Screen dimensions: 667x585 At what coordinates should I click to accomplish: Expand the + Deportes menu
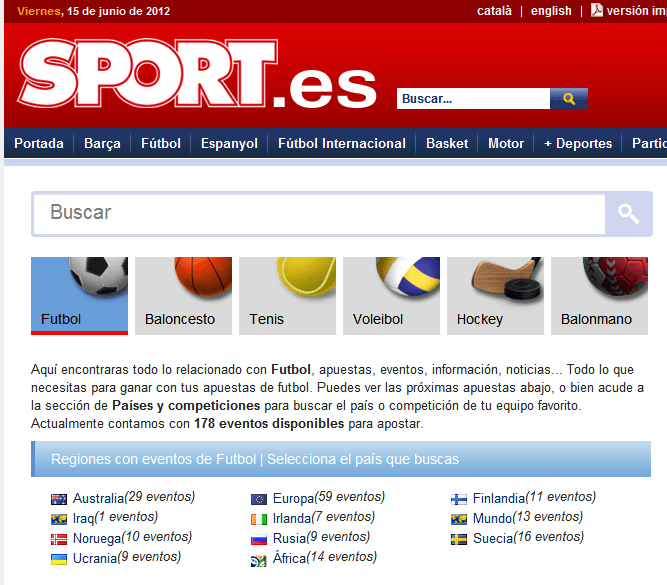578,143
